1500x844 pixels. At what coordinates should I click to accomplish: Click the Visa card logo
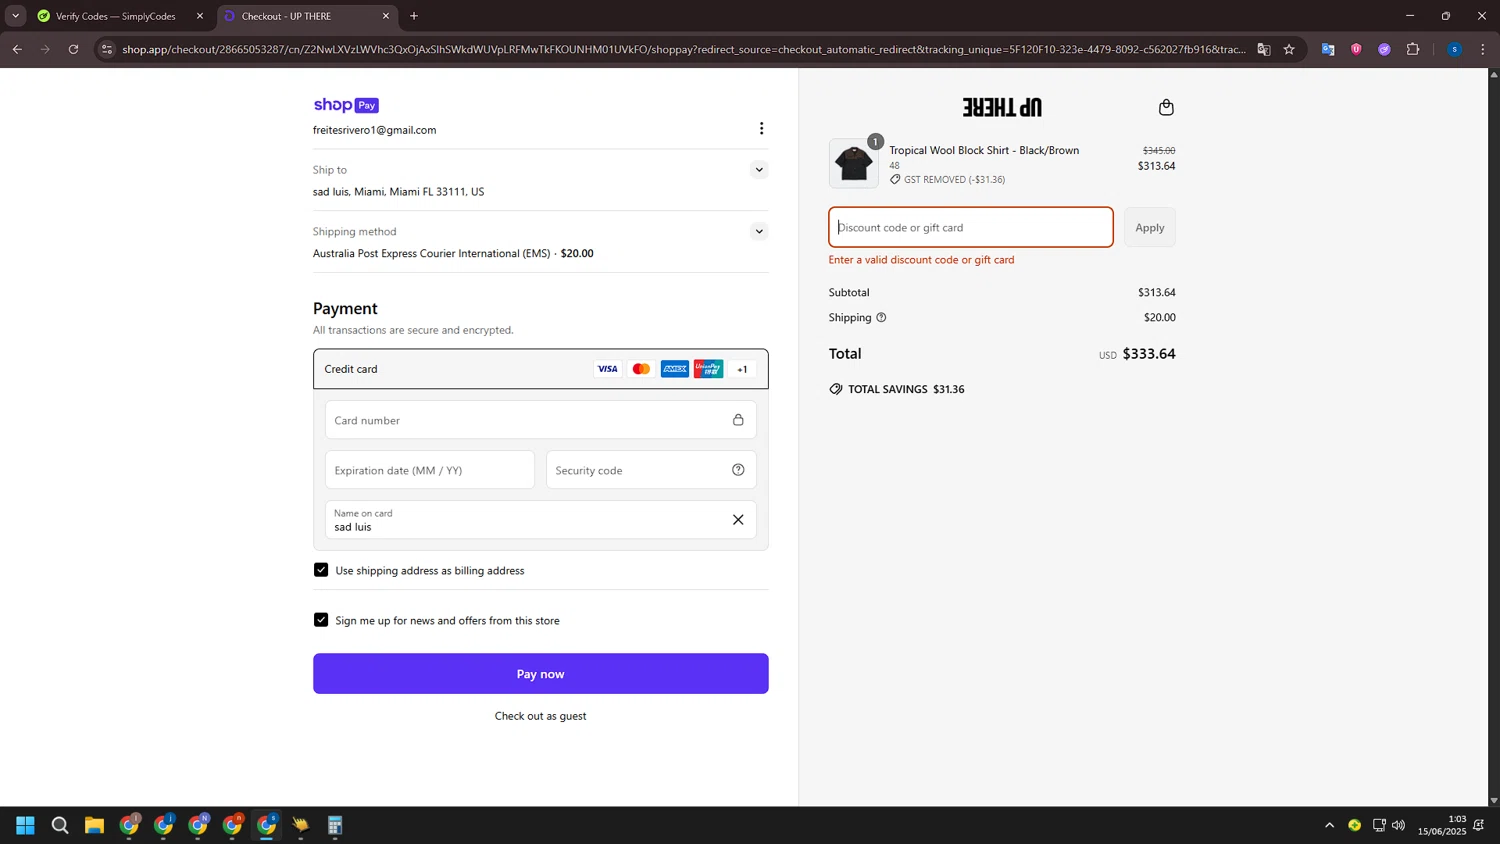(607, 369)
